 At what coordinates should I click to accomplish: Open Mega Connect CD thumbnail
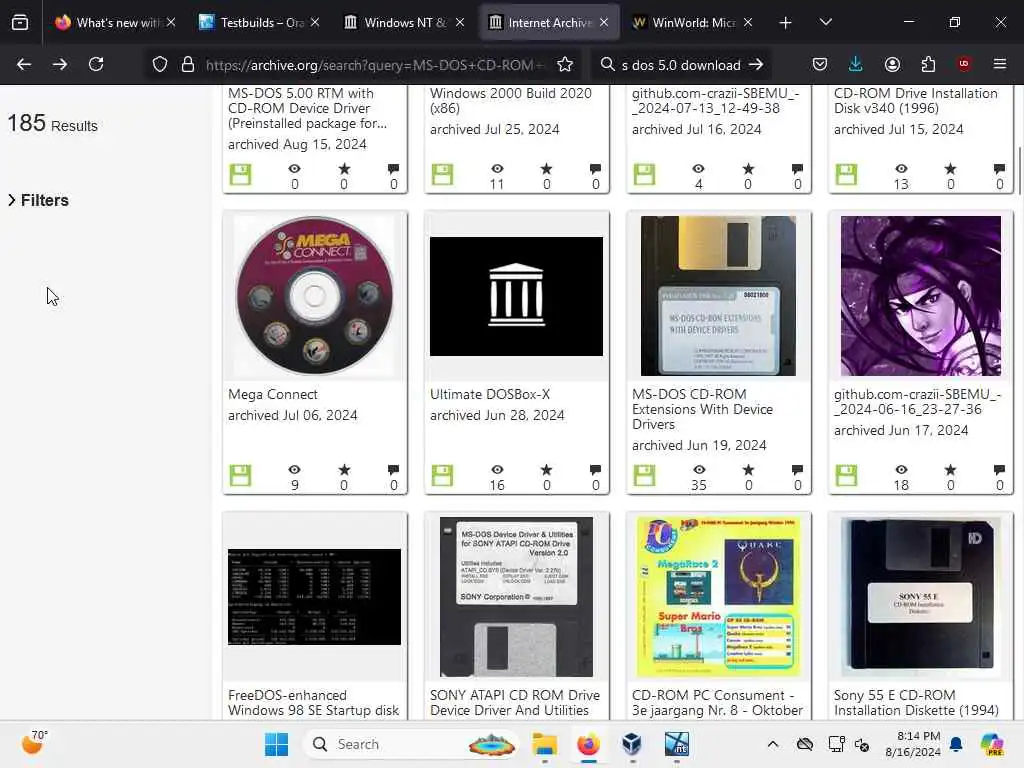click(314, 296)
